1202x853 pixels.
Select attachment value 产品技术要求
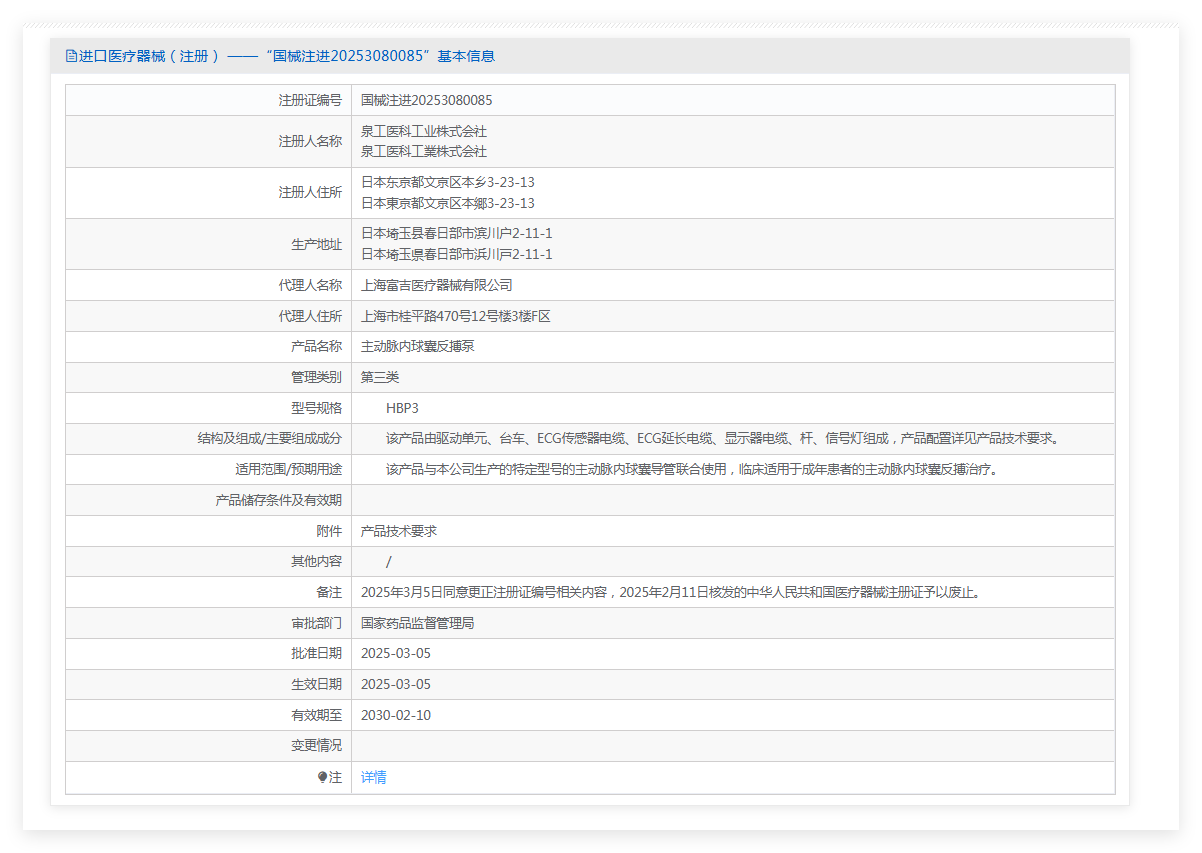point(399,531)
